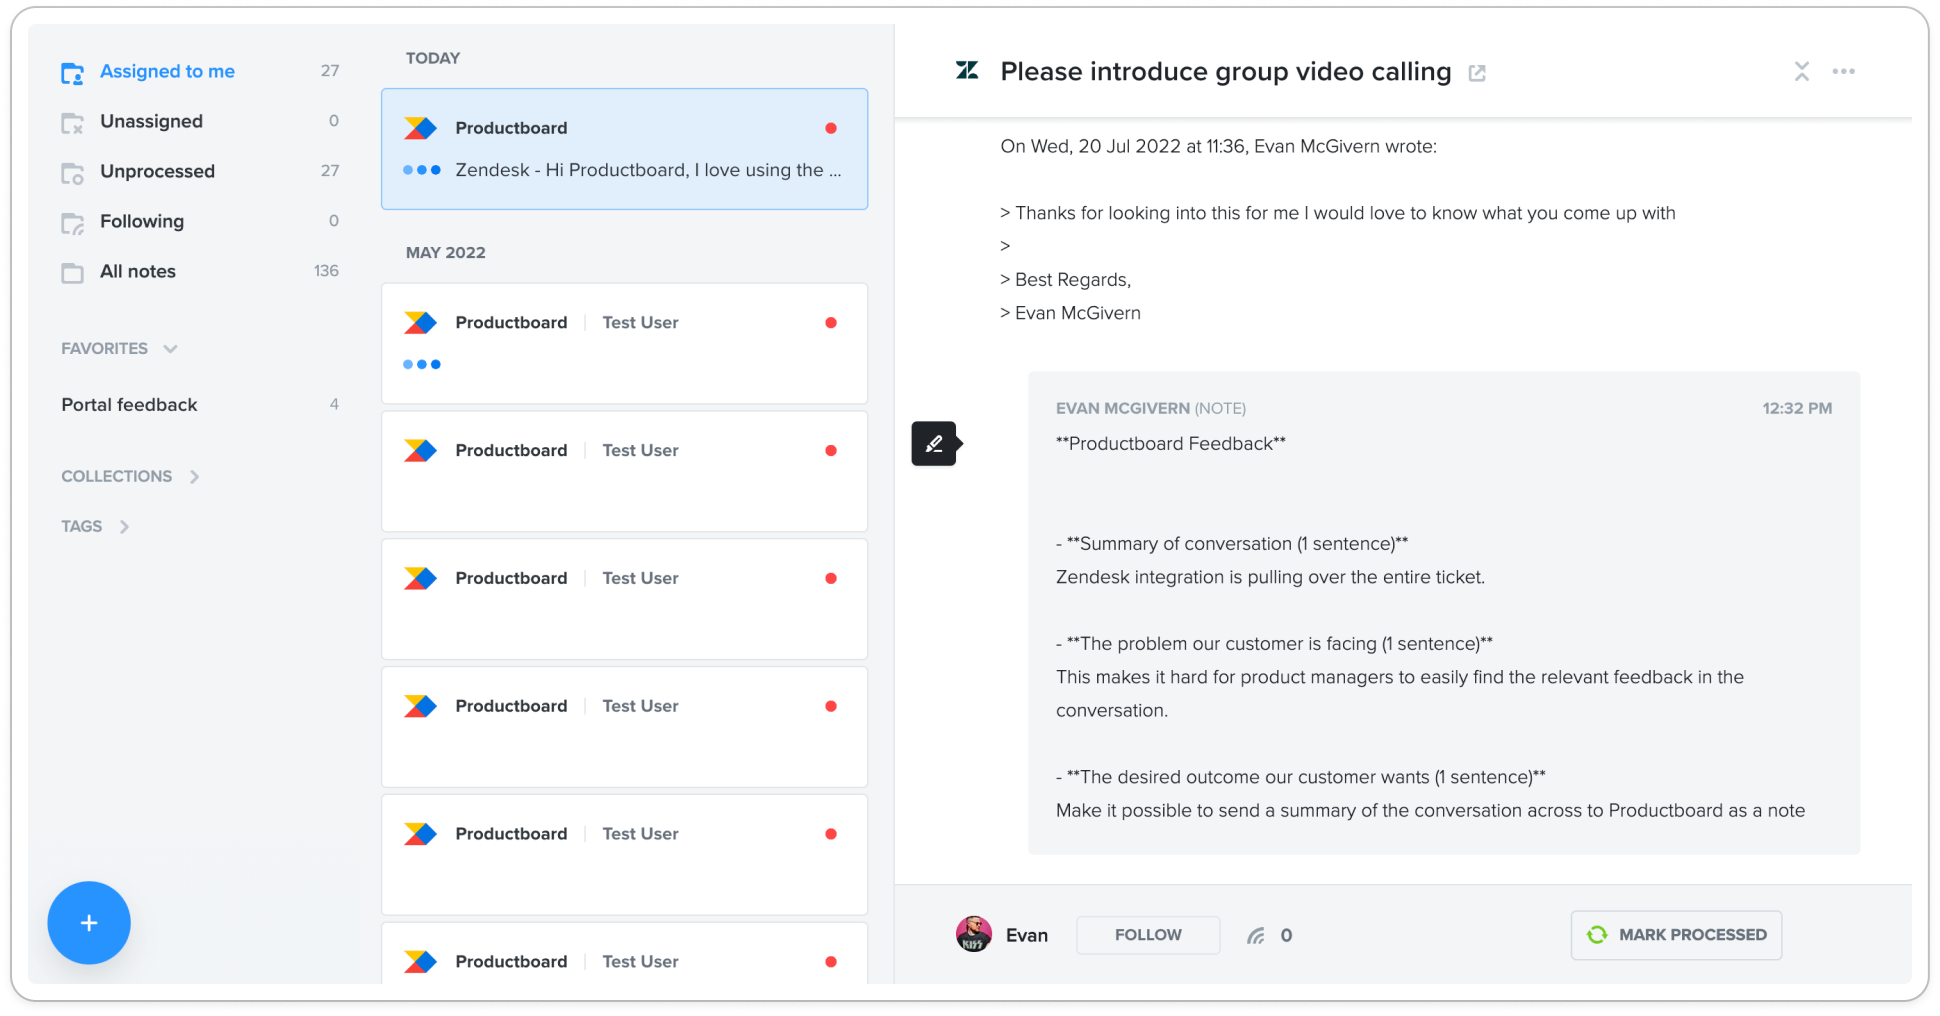Open the note's more options menu
The width and height of the screenshot is (1940, 1016).
click(x=1844, y=71)
